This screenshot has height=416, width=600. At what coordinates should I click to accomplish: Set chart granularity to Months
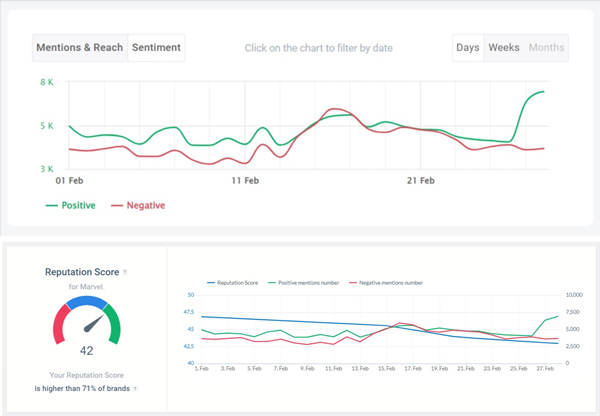tap(546, 48)
